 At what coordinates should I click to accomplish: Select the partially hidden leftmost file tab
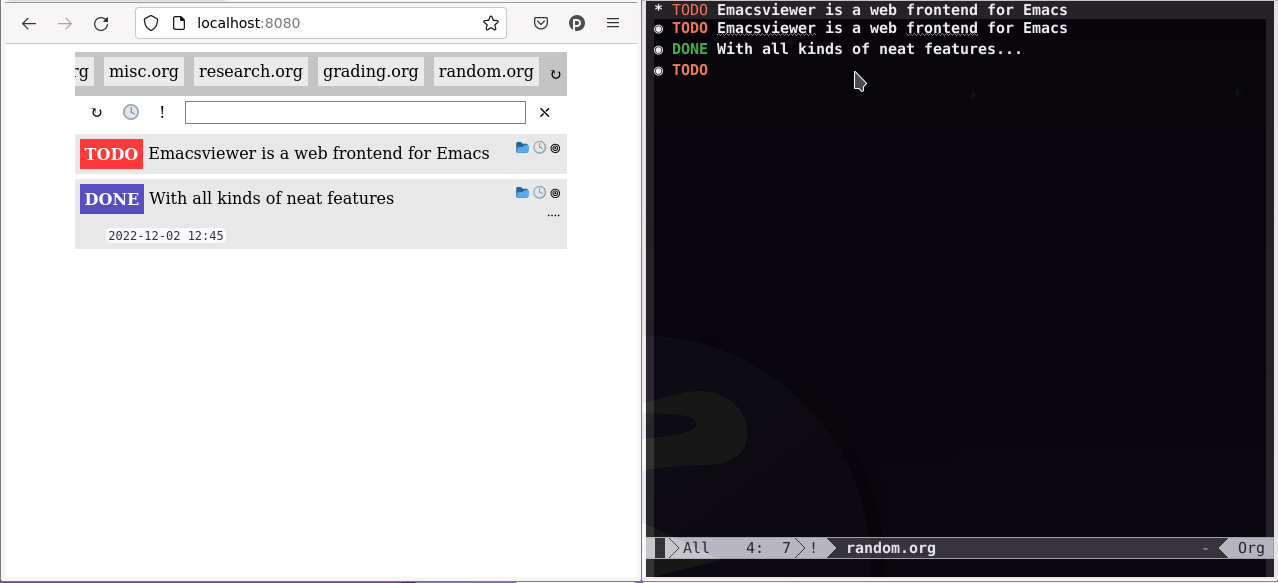[x=83, y=71]
